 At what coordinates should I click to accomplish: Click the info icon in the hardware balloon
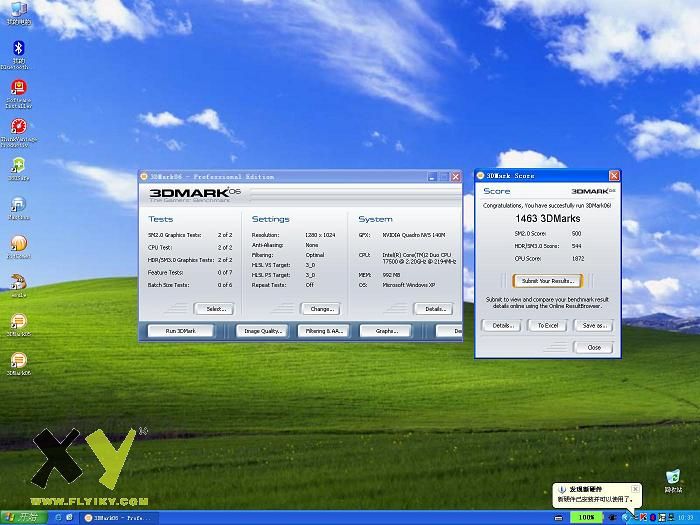tap(562, 490)
